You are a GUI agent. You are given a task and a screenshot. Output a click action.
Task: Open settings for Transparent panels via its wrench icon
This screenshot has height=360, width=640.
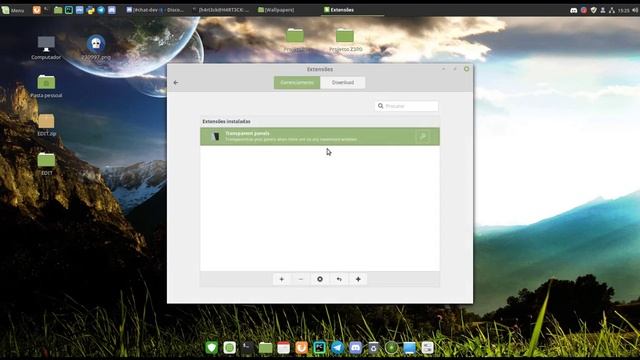[423, 136]
